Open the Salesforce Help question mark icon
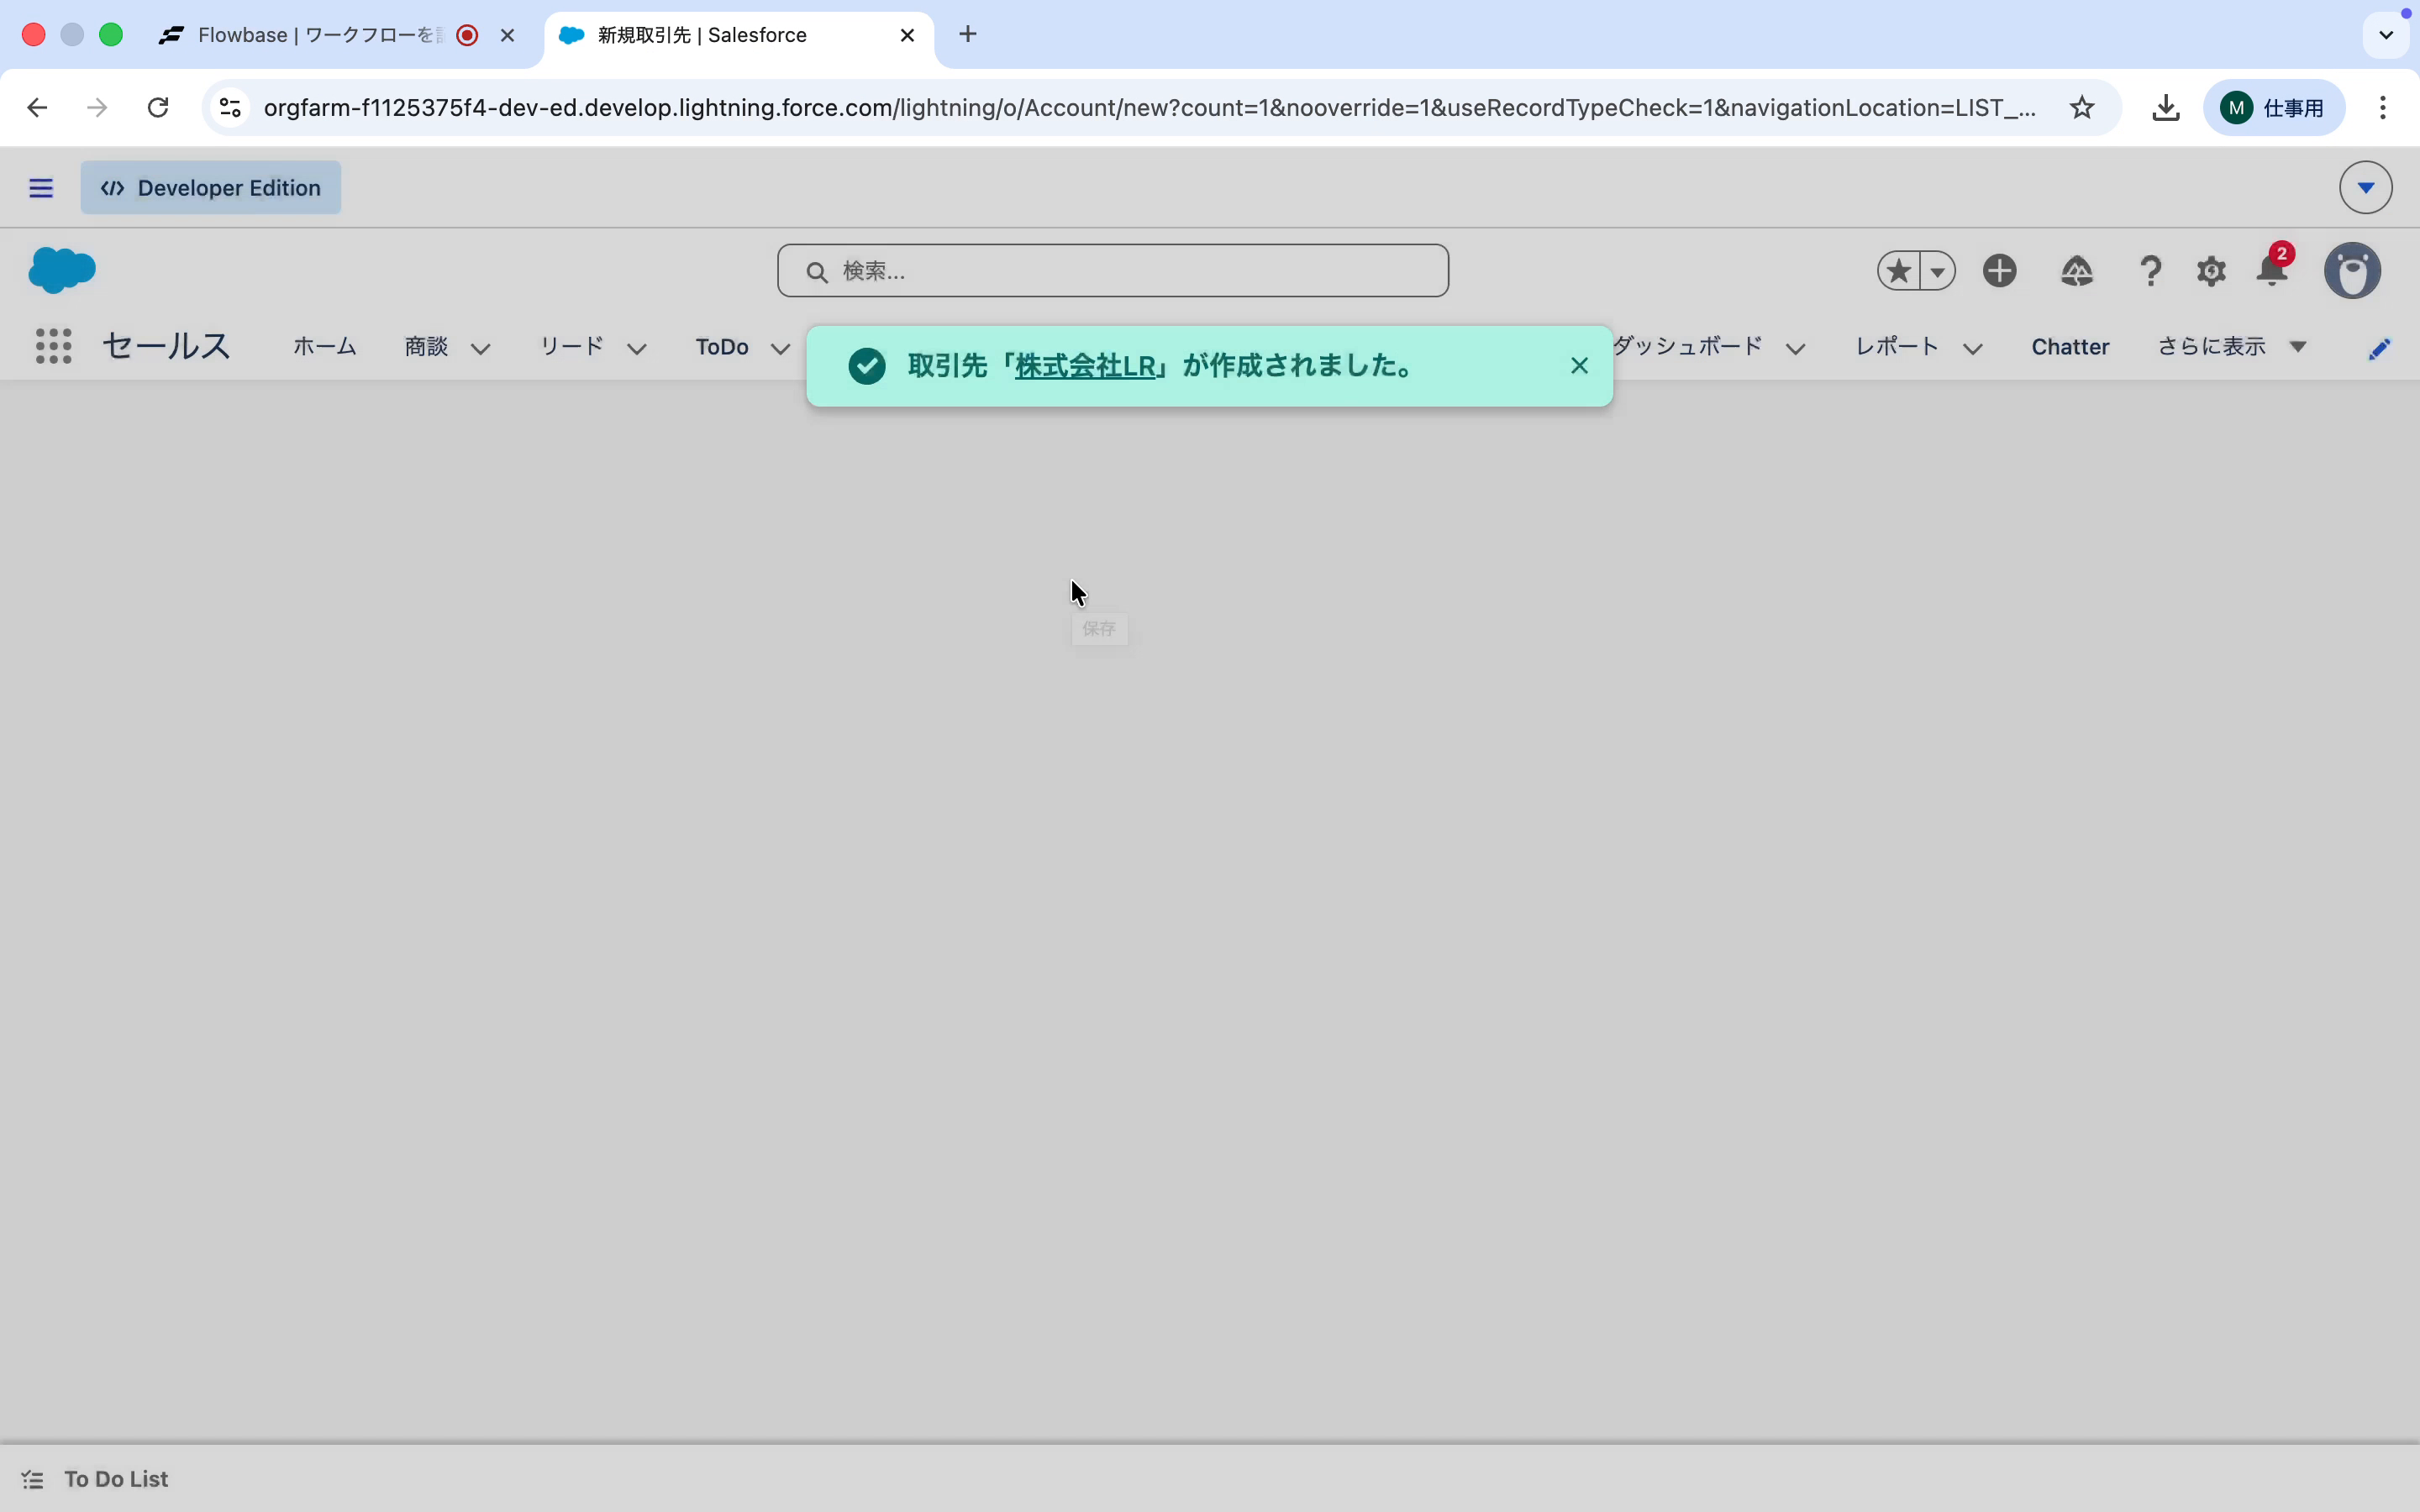This screenshot has height=1512, width=2420. coord(2150,271)
